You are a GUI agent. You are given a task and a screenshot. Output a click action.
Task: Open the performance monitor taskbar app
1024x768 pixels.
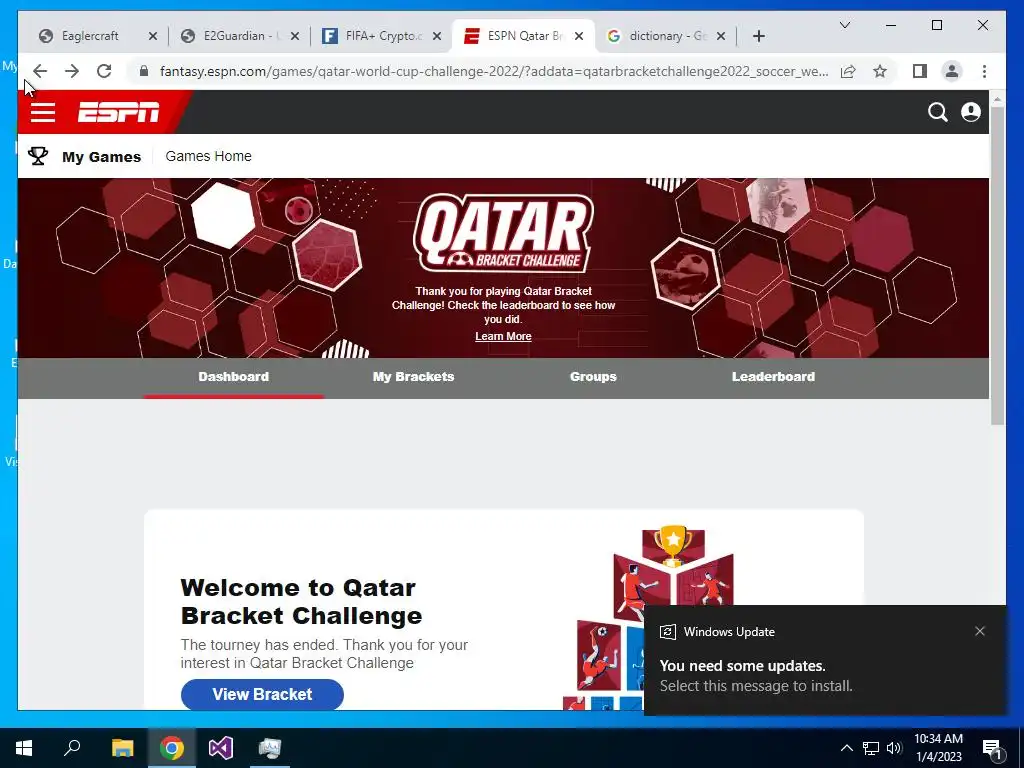(269, 748)
